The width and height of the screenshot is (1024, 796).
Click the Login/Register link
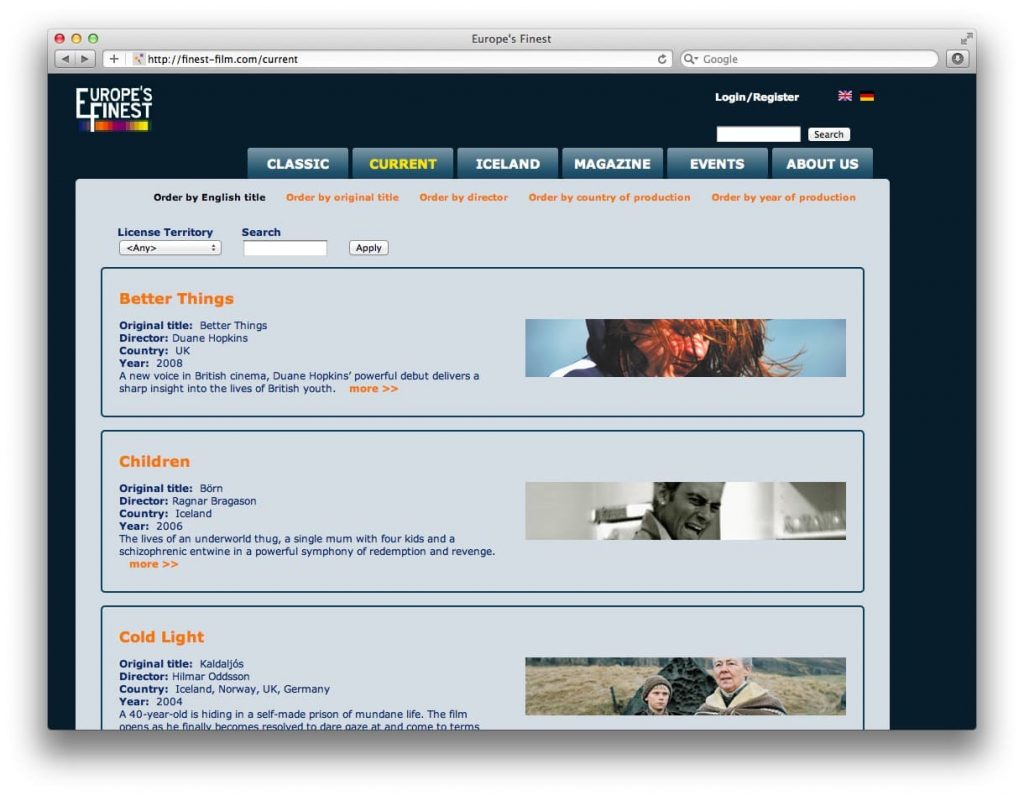click(757, 97)
